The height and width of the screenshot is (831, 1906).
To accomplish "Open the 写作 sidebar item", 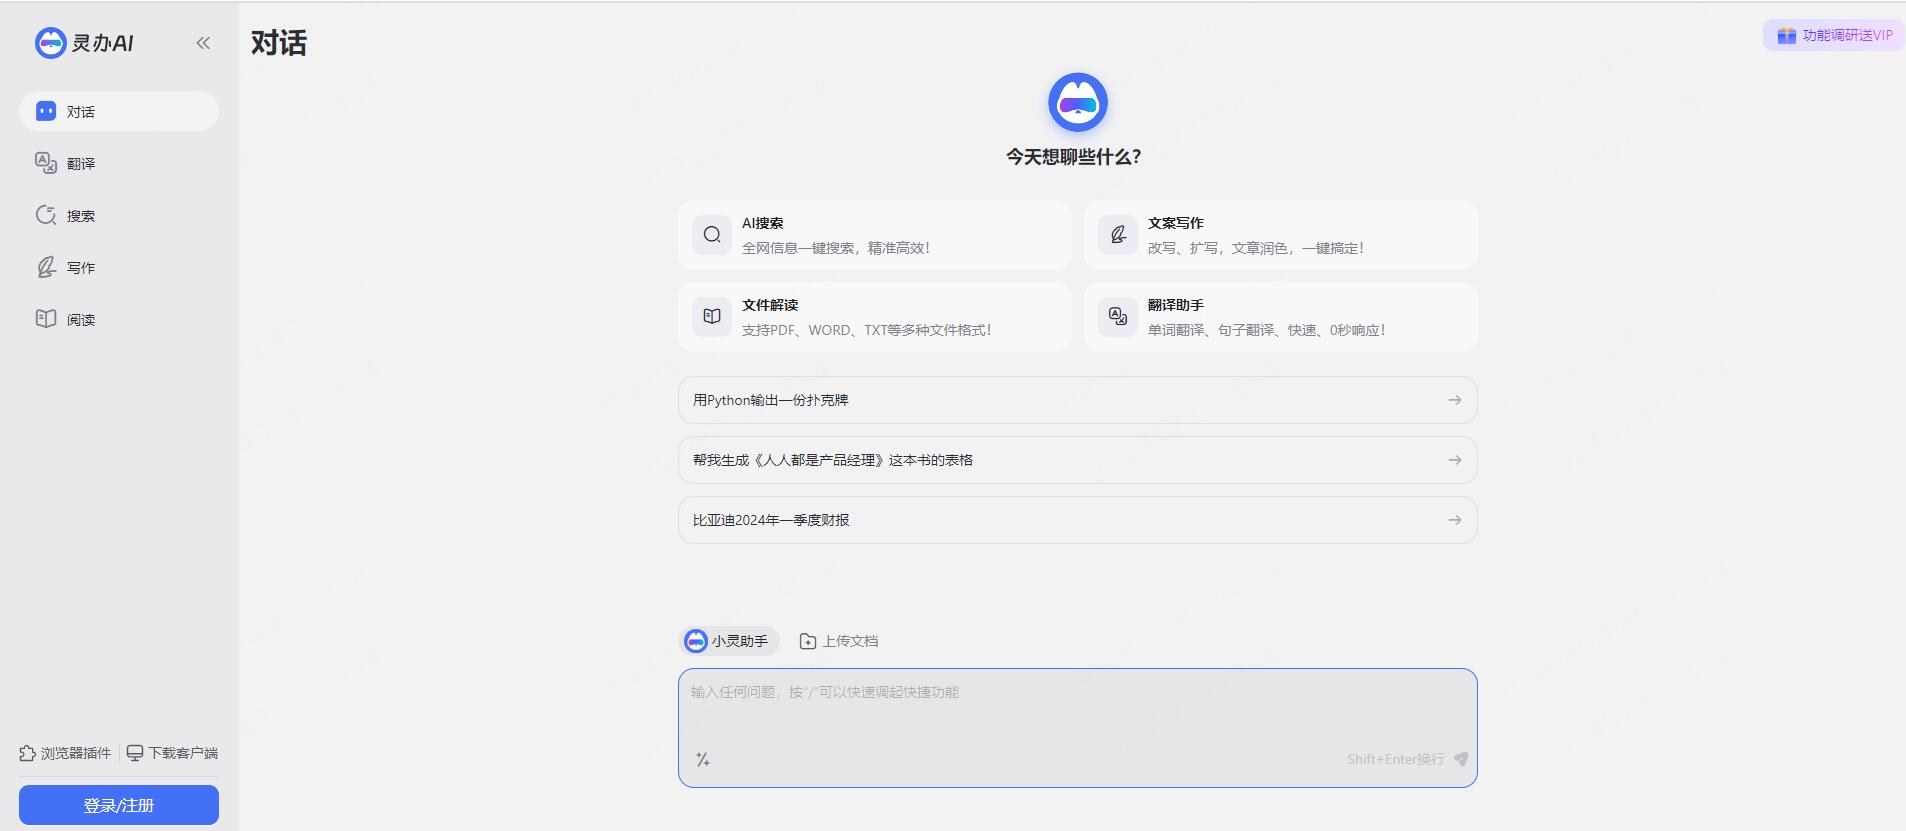I will pos(119,267).
